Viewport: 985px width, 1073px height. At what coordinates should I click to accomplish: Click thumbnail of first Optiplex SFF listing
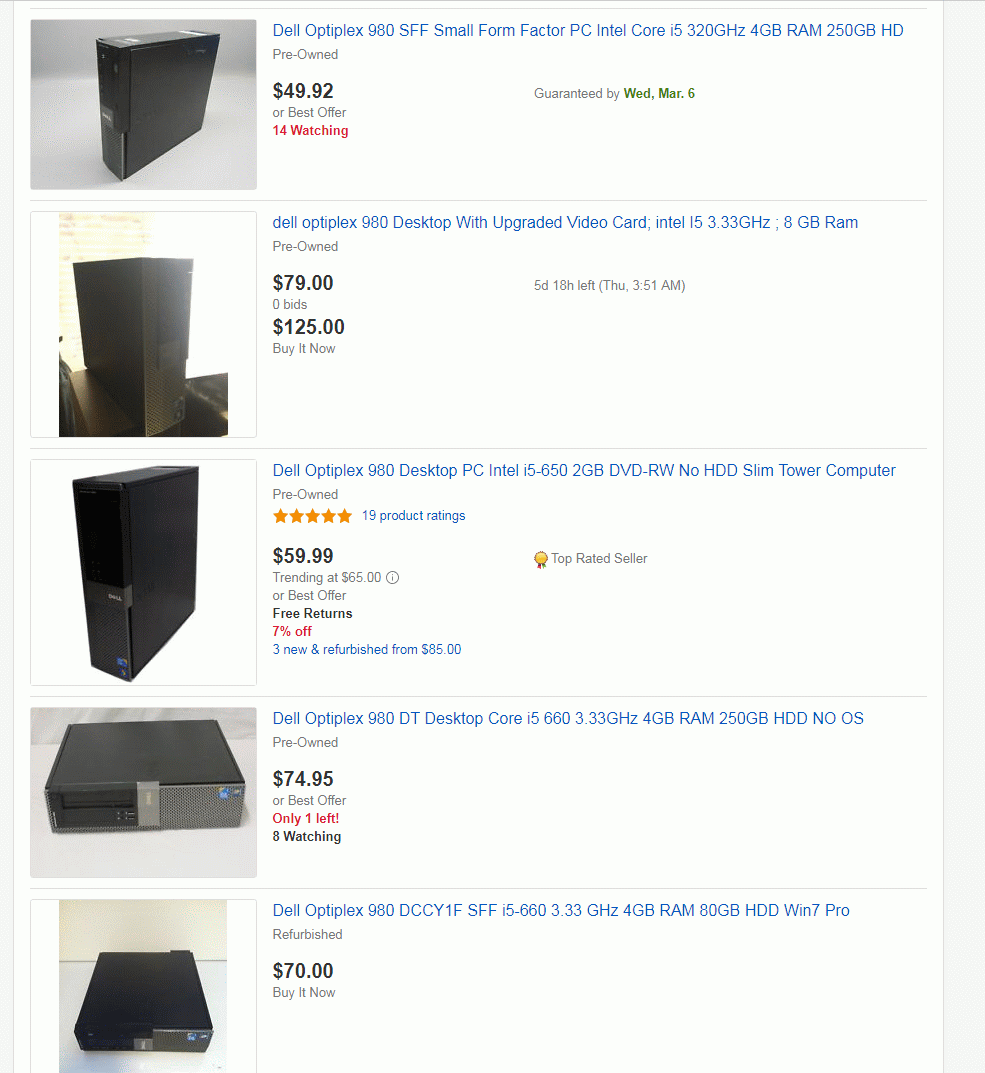pos(143,104)
